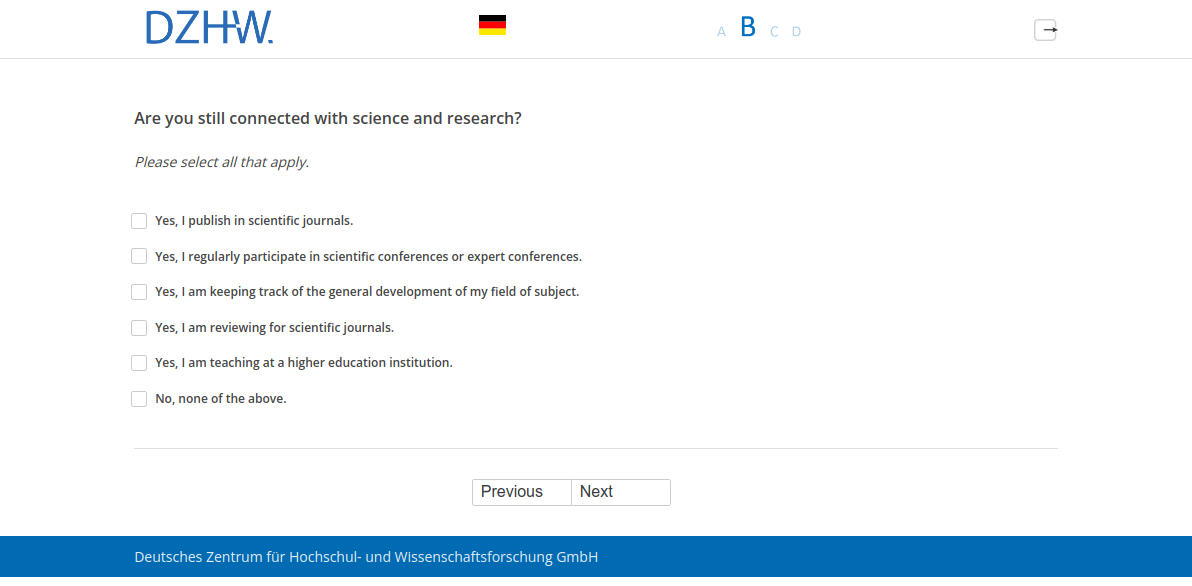Tick checkbox for participating in scientific conferences

tap(139, 256)
